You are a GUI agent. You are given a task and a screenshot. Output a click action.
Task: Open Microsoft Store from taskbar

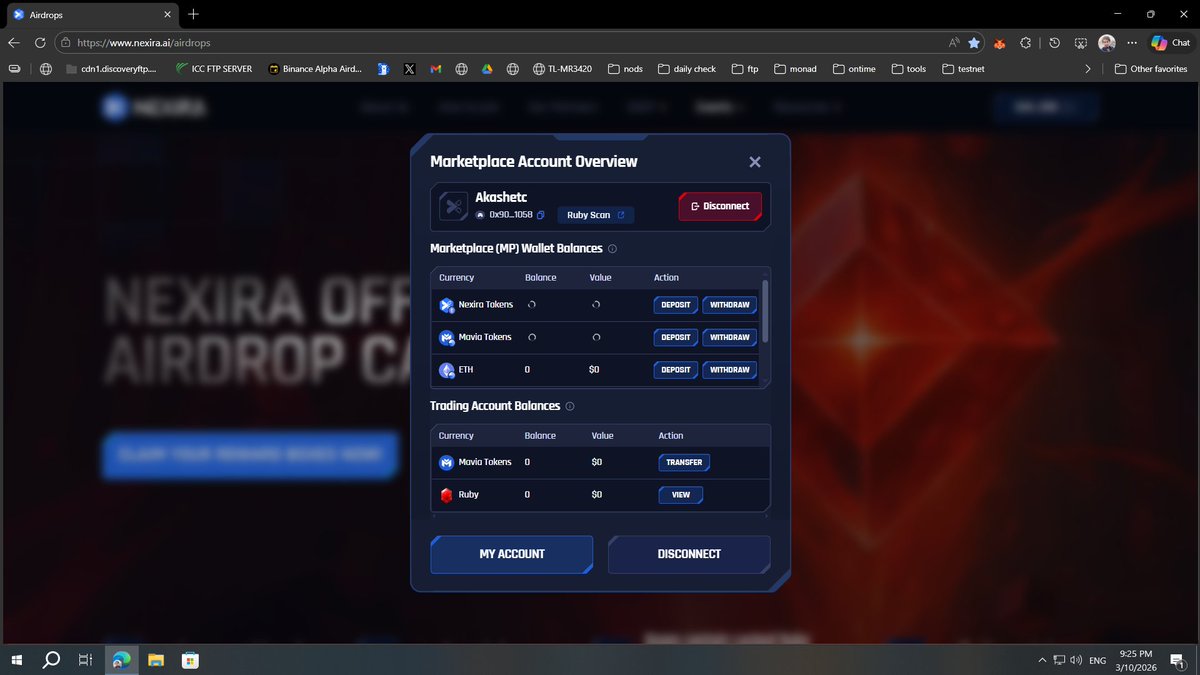(x=190, y=660)
